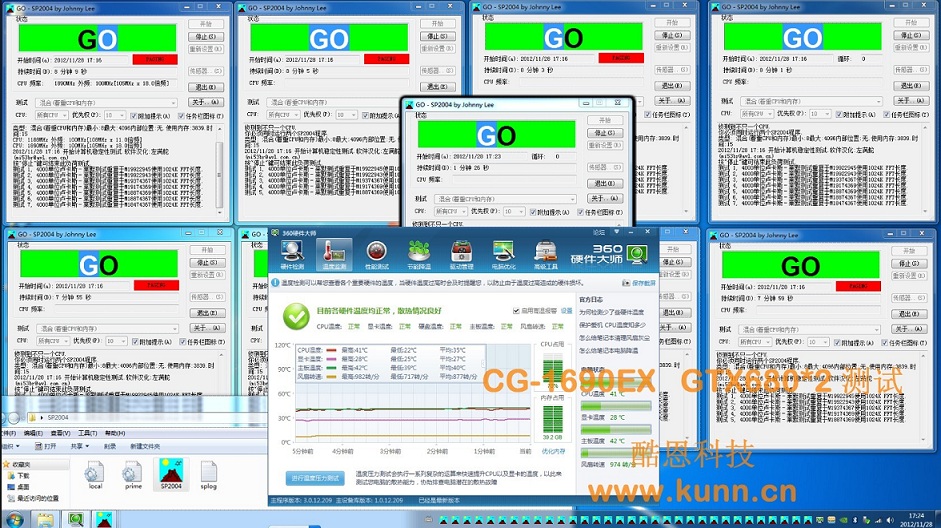
Task: Open 测试 mode dropdown in the 17:23 SP2004 window
Action: (x=506, y=199)
